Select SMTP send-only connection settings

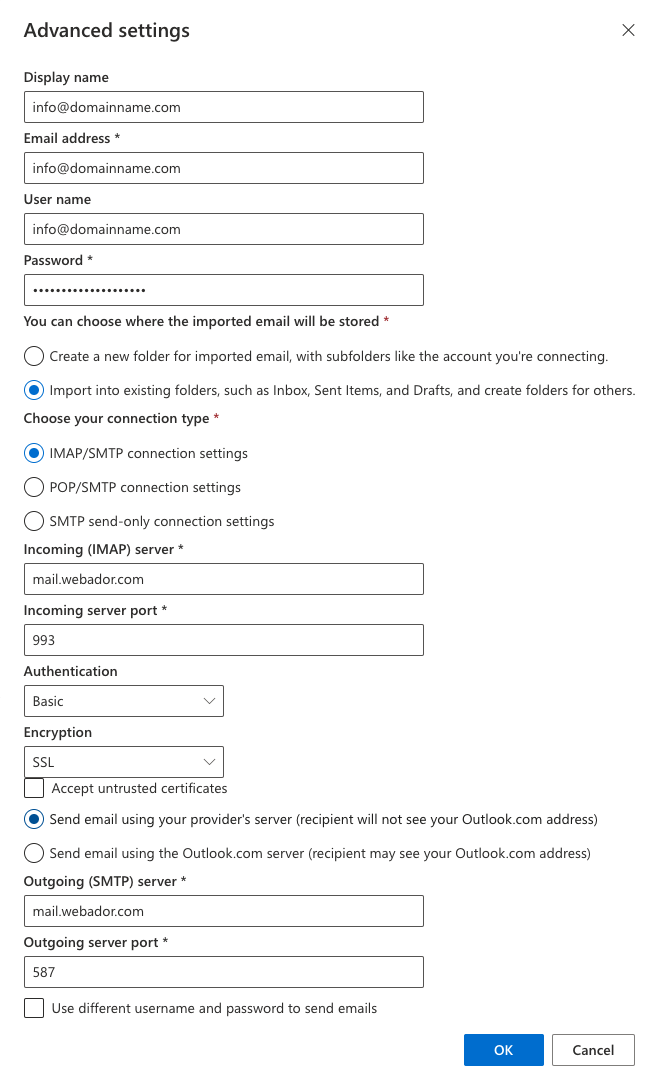[x=34, y=521]
